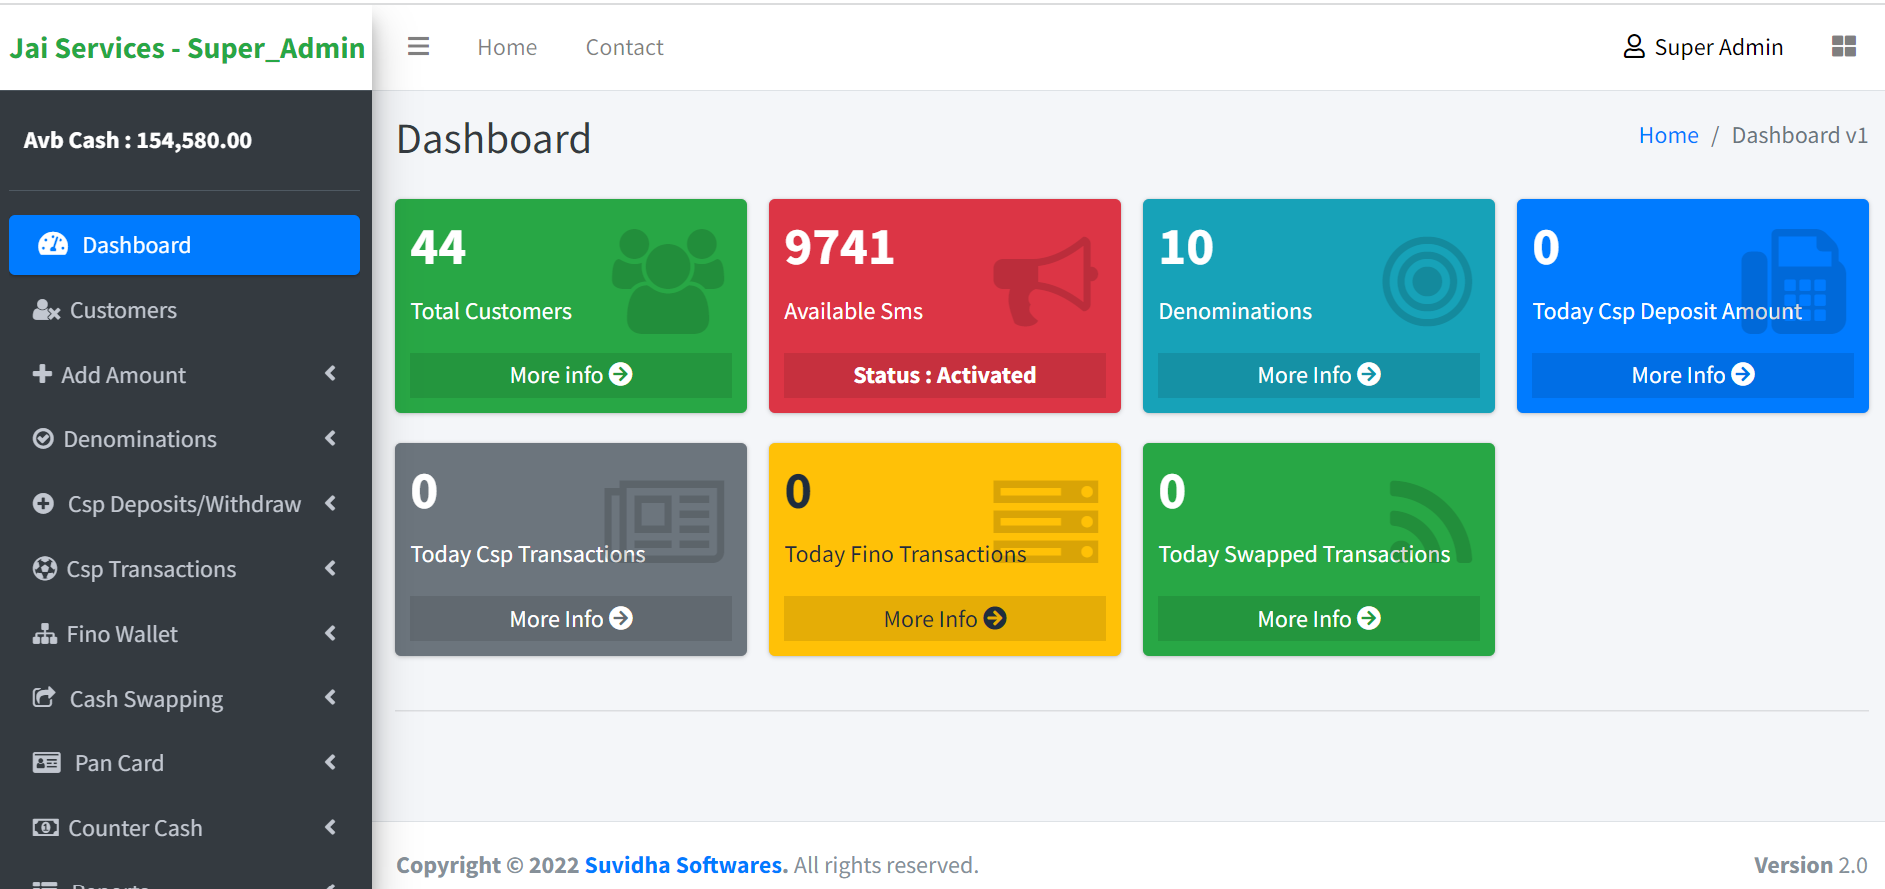Click the Cash Swapping share icon
The image size is (1885, 889).
(44, 698)
